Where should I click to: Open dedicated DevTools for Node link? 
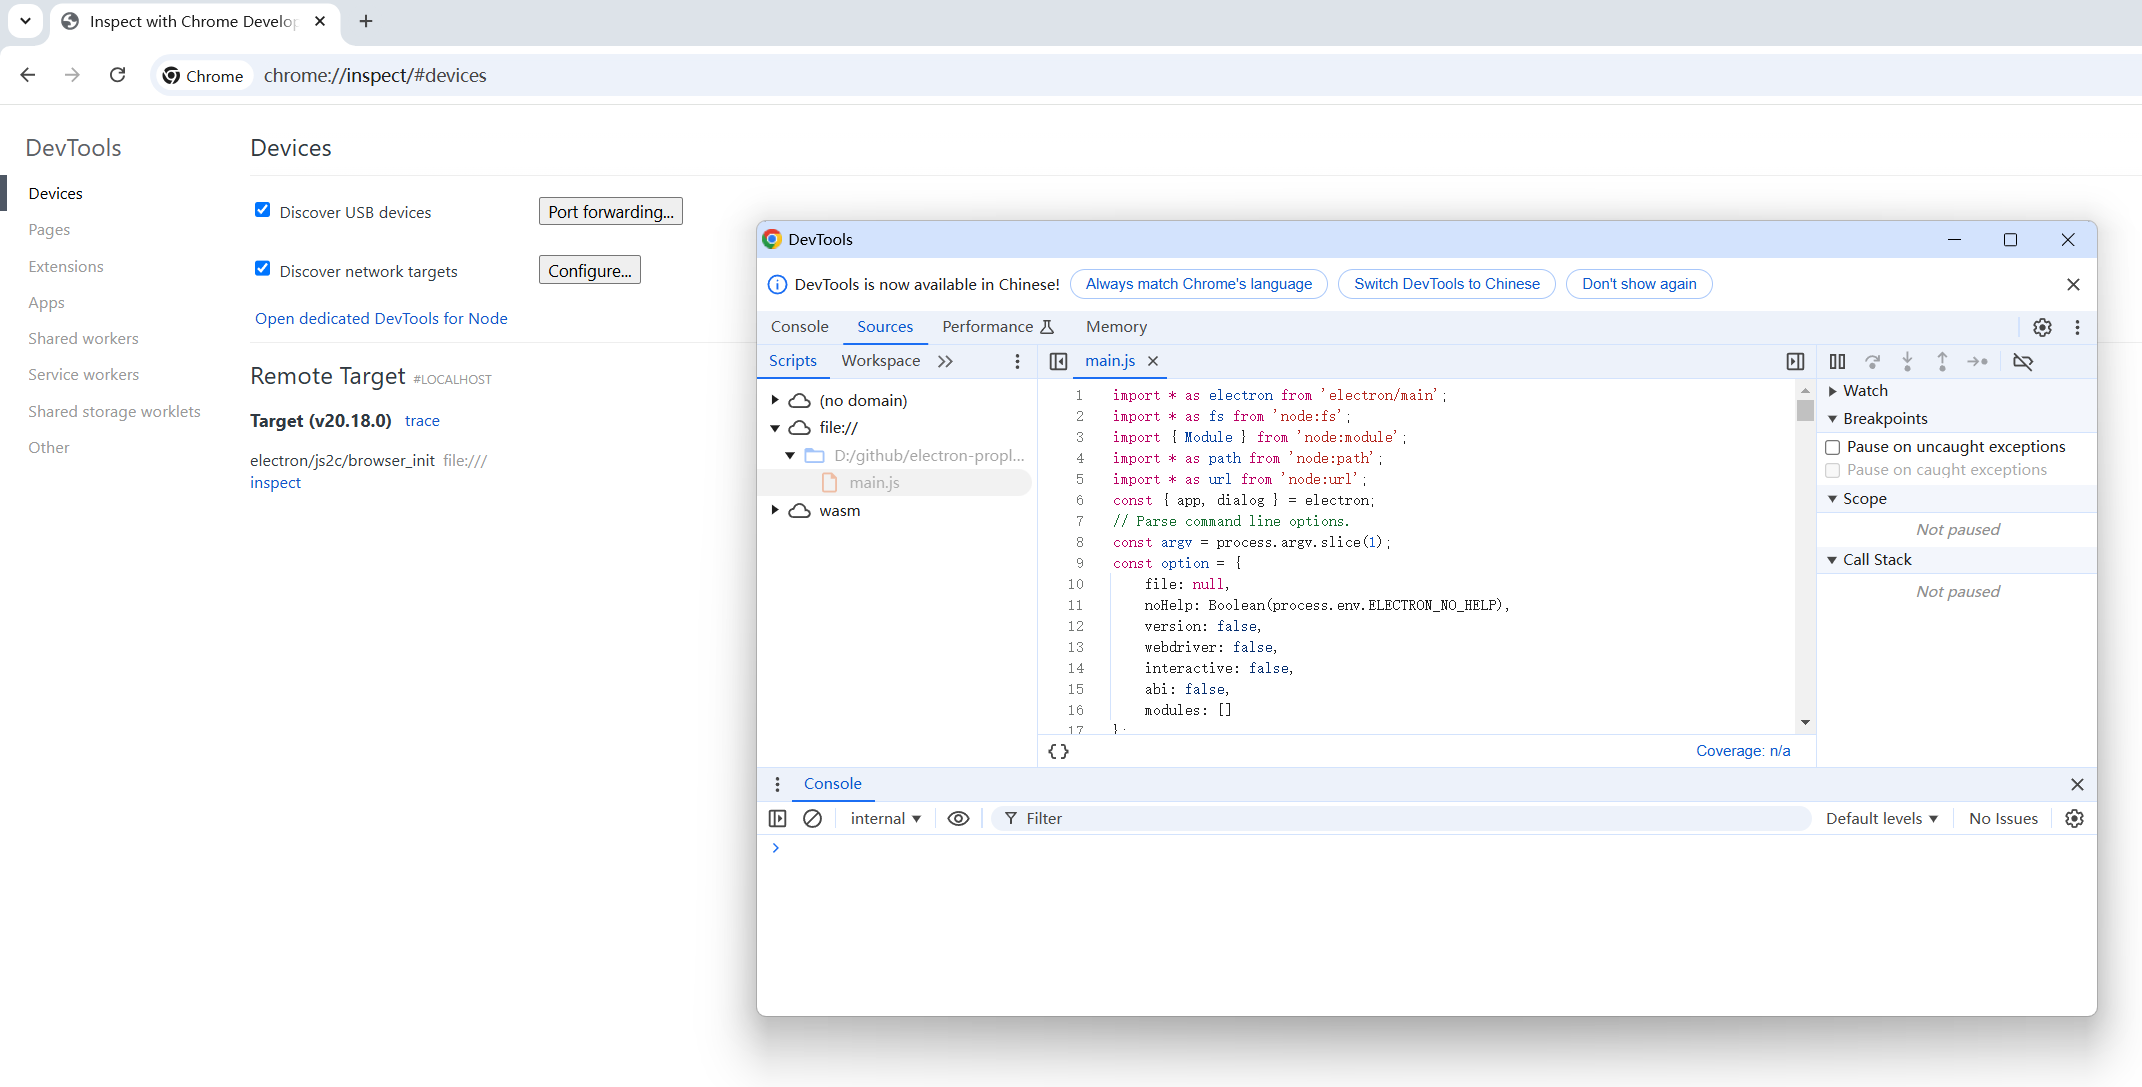[x=381, y=318]
